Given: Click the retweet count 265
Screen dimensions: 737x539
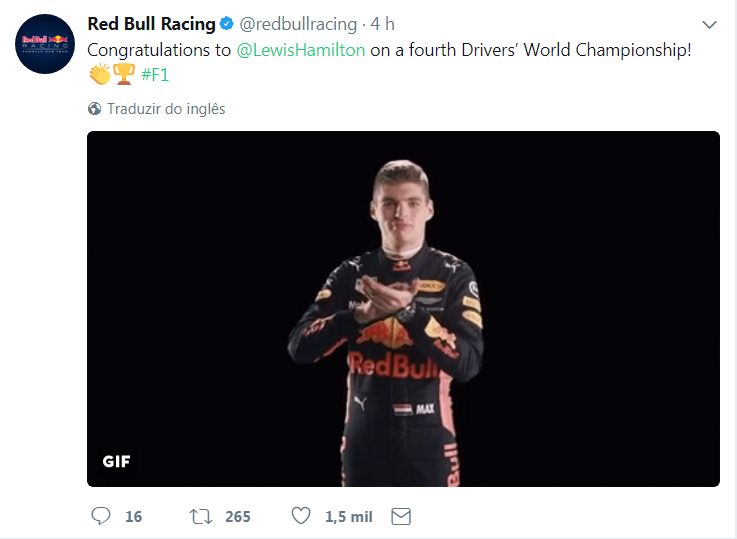Looking at the screenshot, I should pos(238,517).
